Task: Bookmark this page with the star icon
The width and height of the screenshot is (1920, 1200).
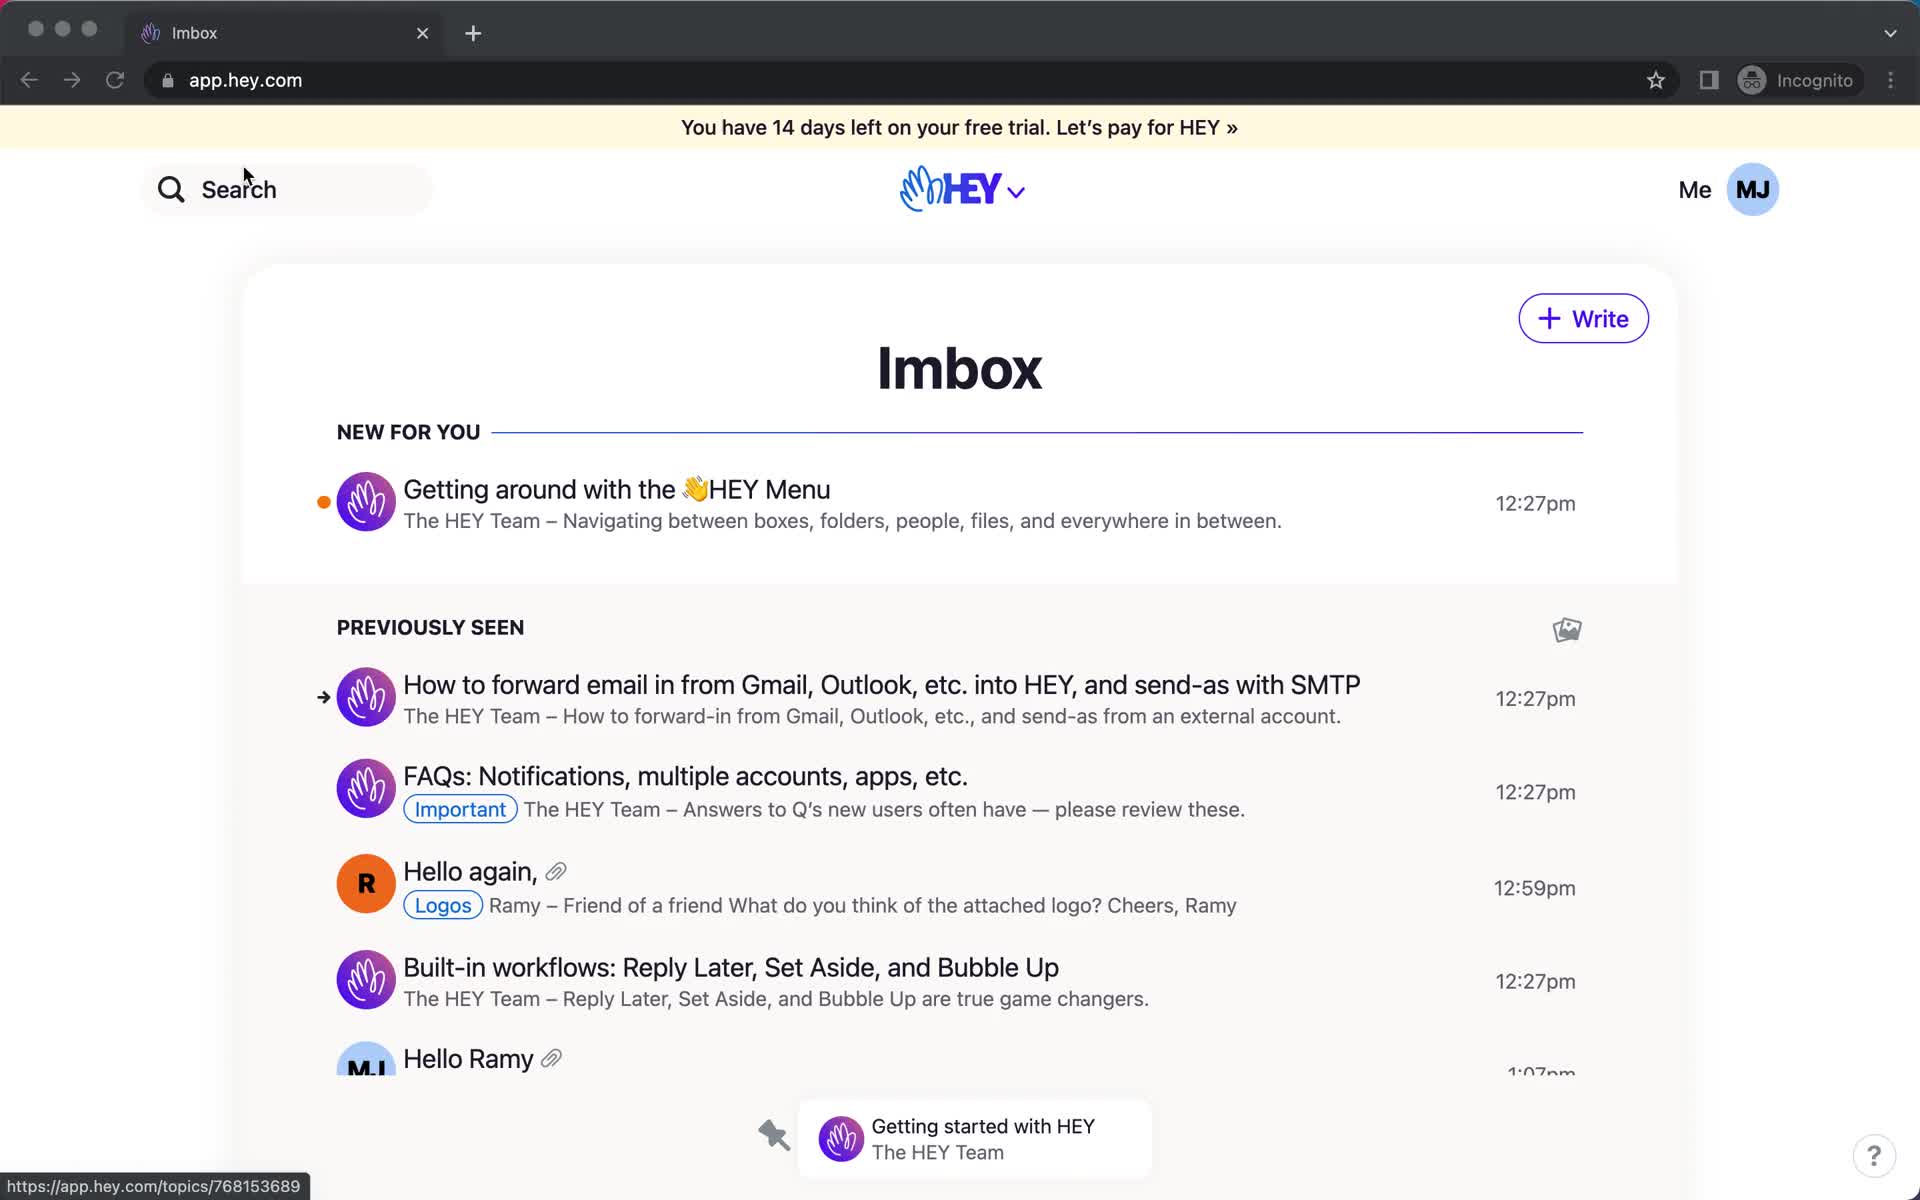Action: pyautogui.click(x=1656, y=81)
